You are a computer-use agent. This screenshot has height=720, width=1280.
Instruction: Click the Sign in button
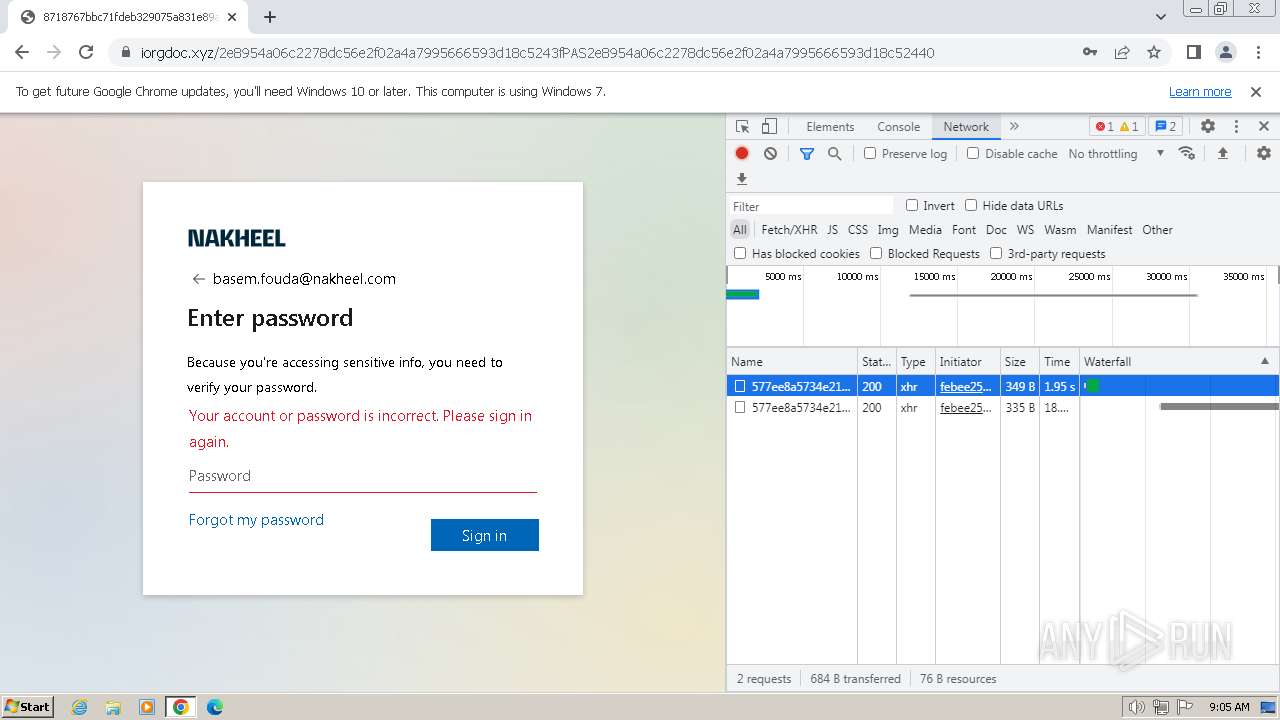point(485,535)
